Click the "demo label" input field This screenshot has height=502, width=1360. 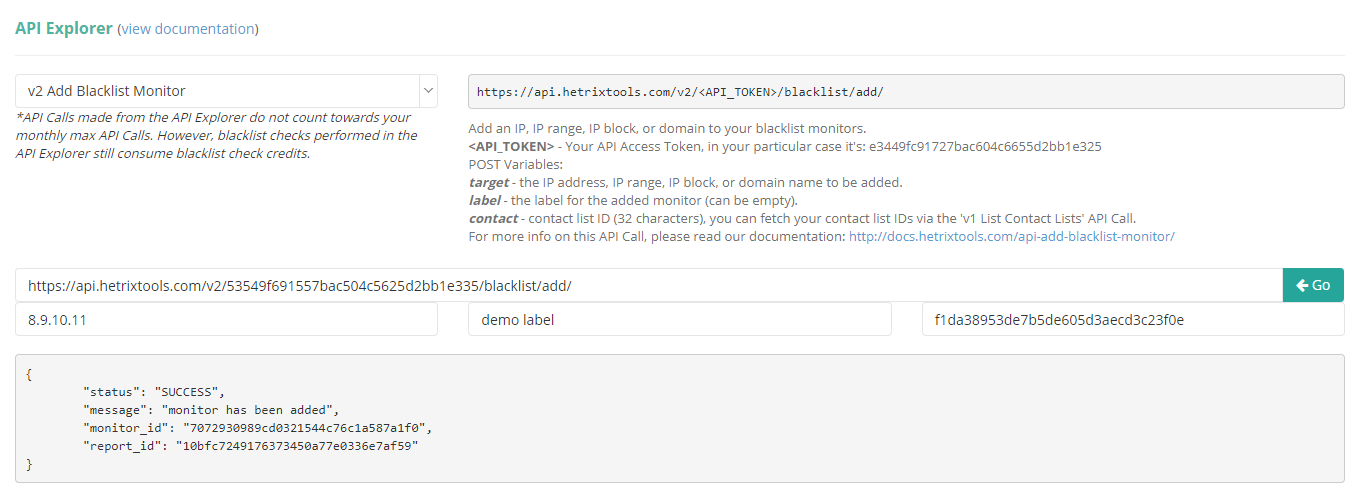(x=679, y=320)
